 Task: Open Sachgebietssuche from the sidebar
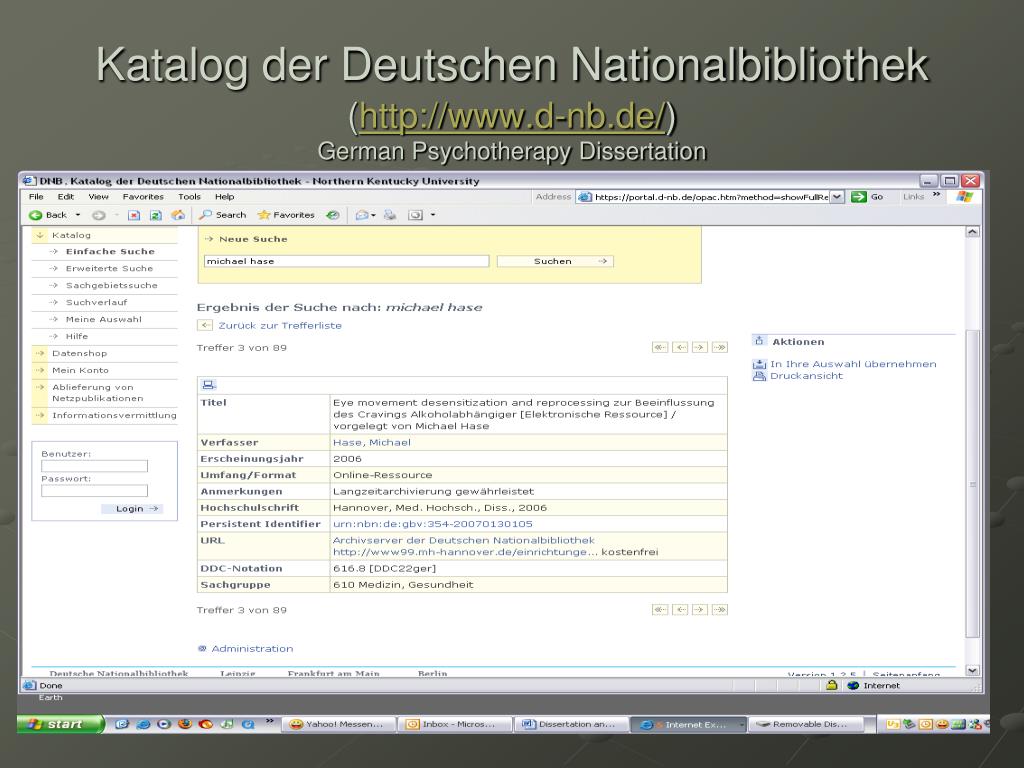tap(112, 285)
